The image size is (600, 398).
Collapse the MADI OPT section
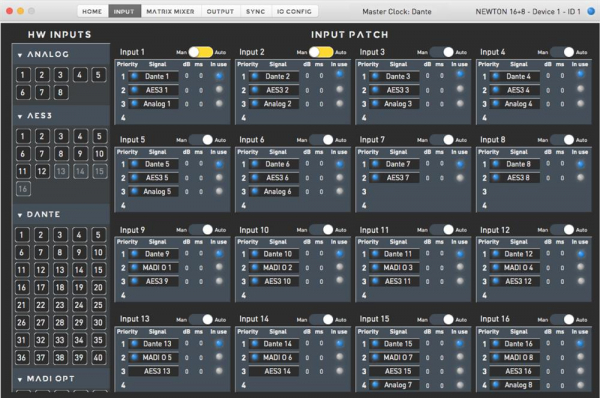point(20,379)
